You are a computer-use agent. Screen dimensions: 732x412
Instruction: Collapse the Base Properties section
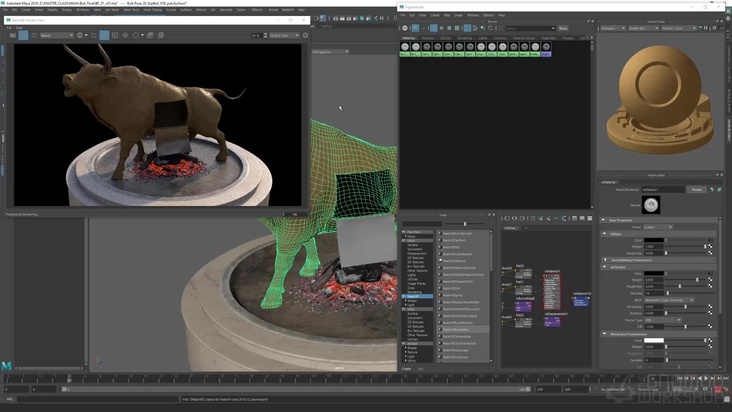pos(604,220)
